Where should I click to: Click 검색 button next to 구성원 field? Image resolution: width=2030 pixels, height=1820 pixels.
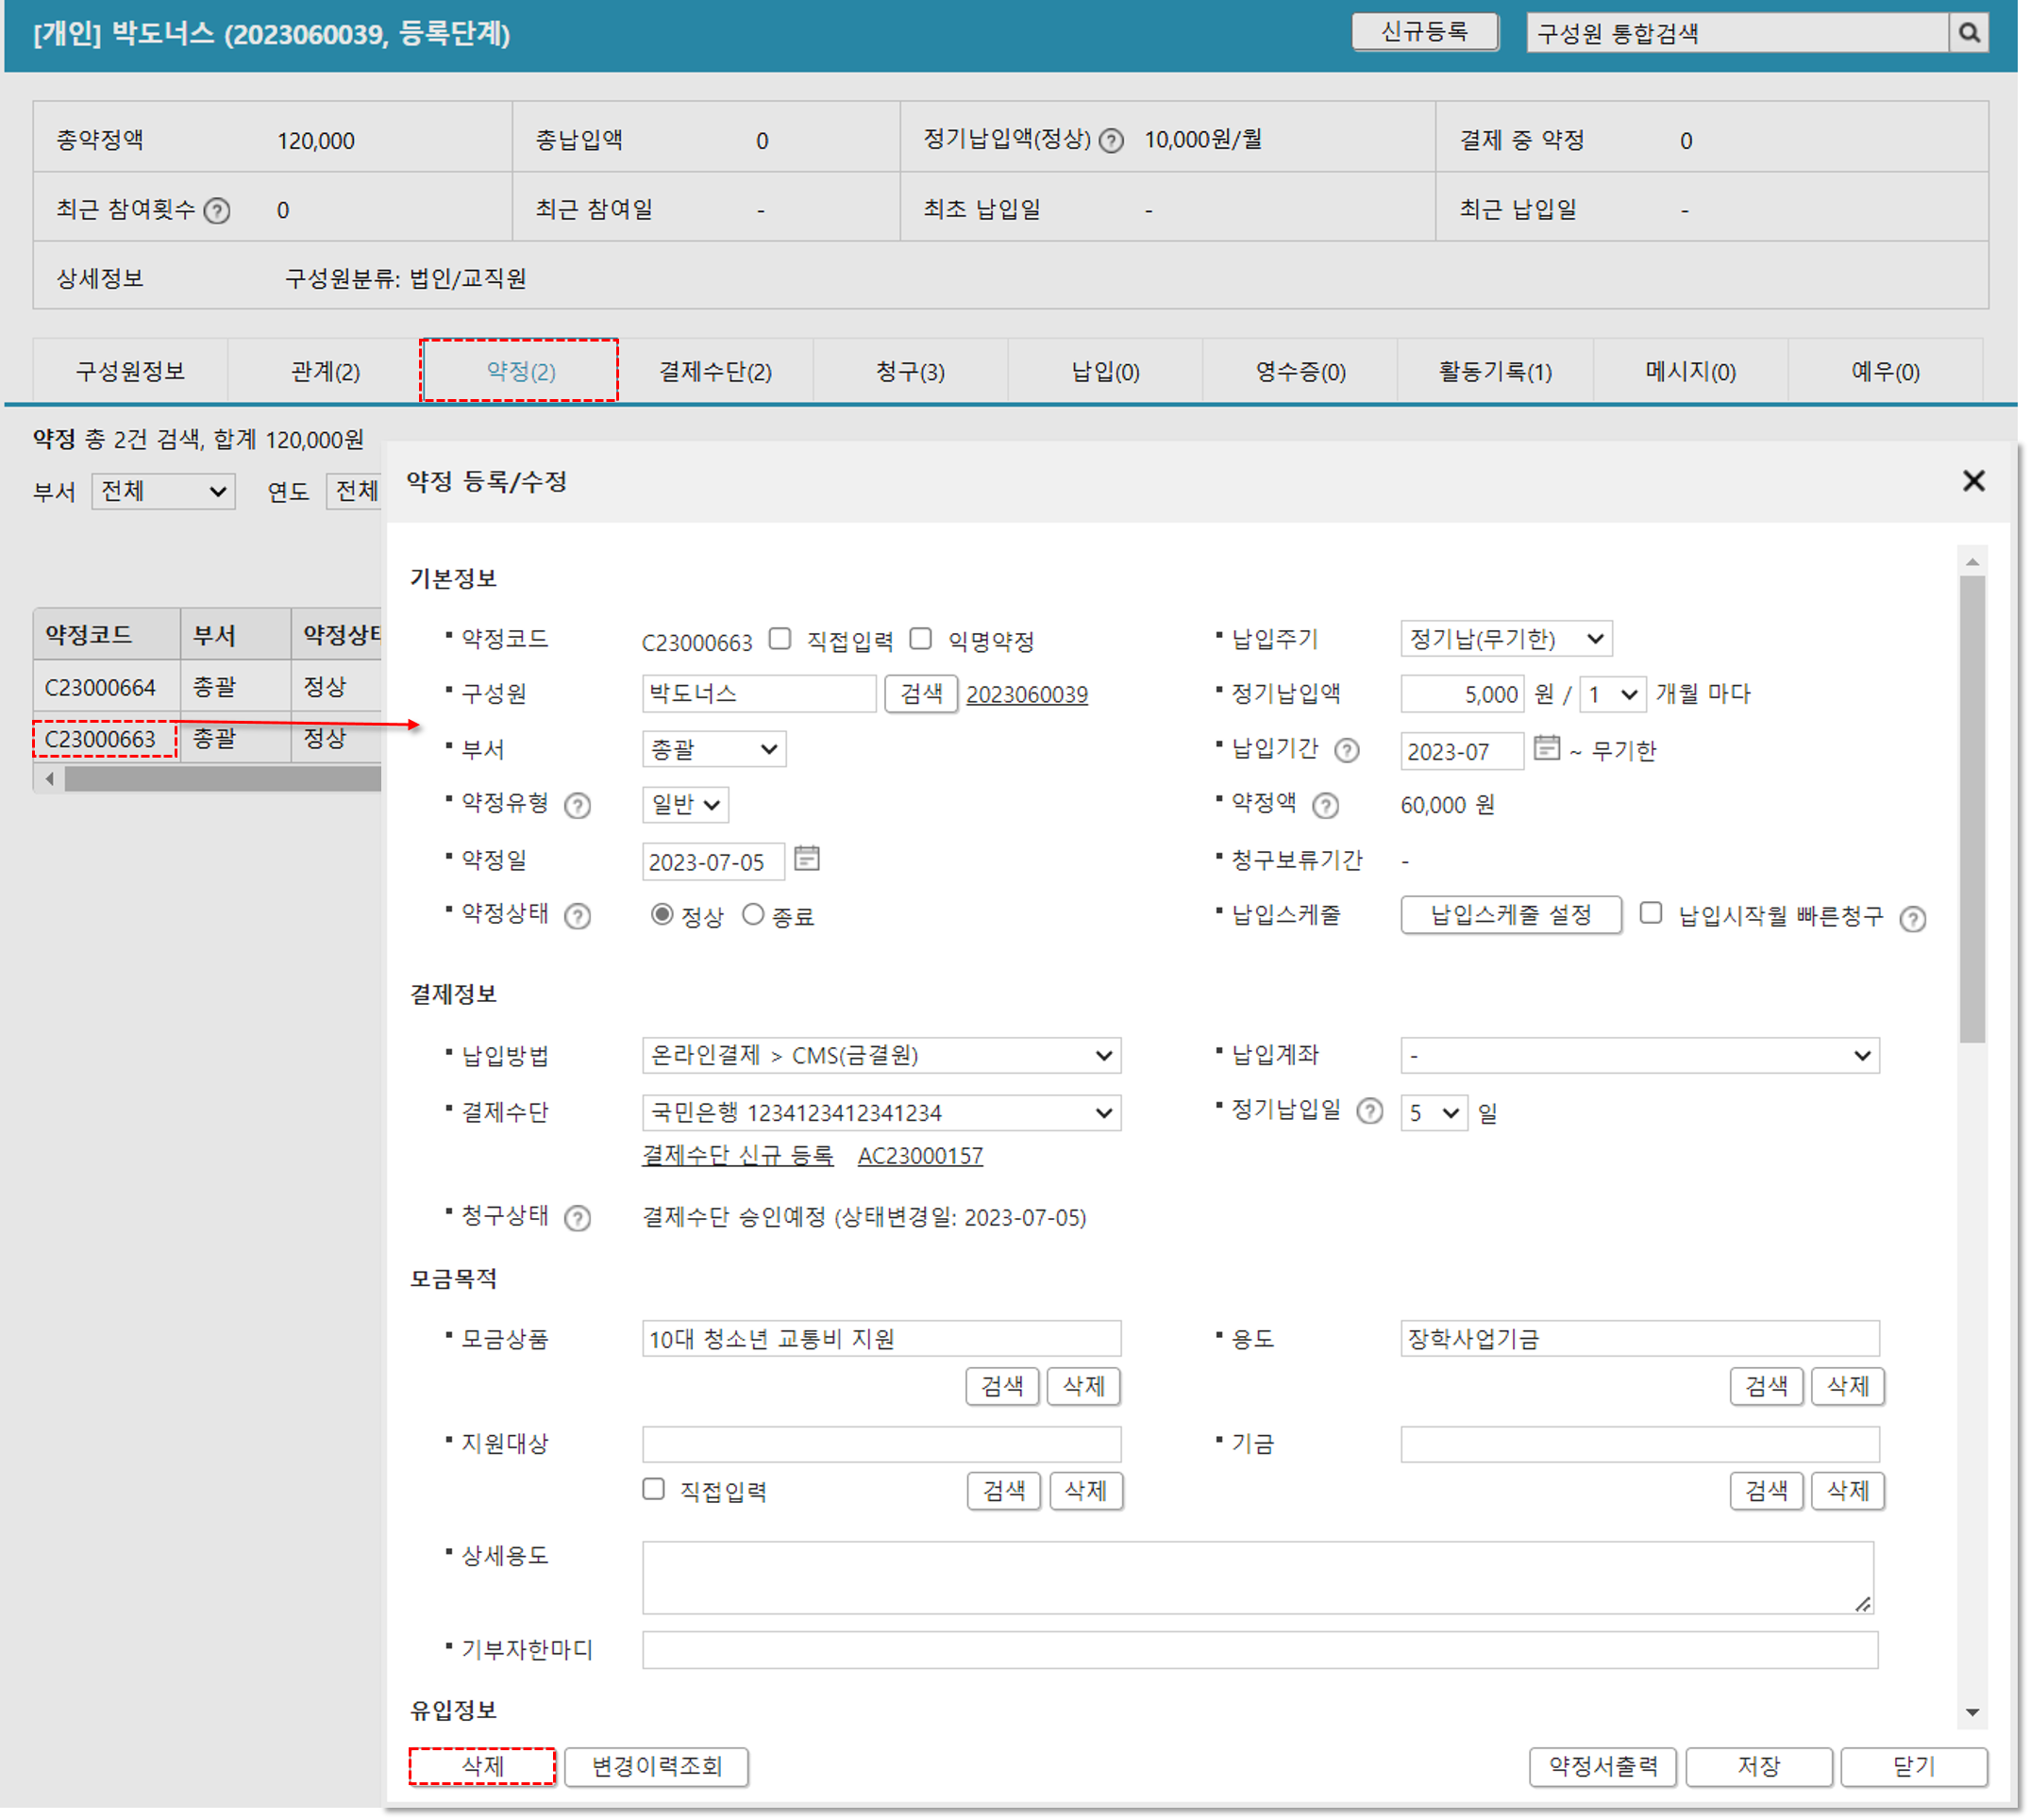click(x=922, y=694)
